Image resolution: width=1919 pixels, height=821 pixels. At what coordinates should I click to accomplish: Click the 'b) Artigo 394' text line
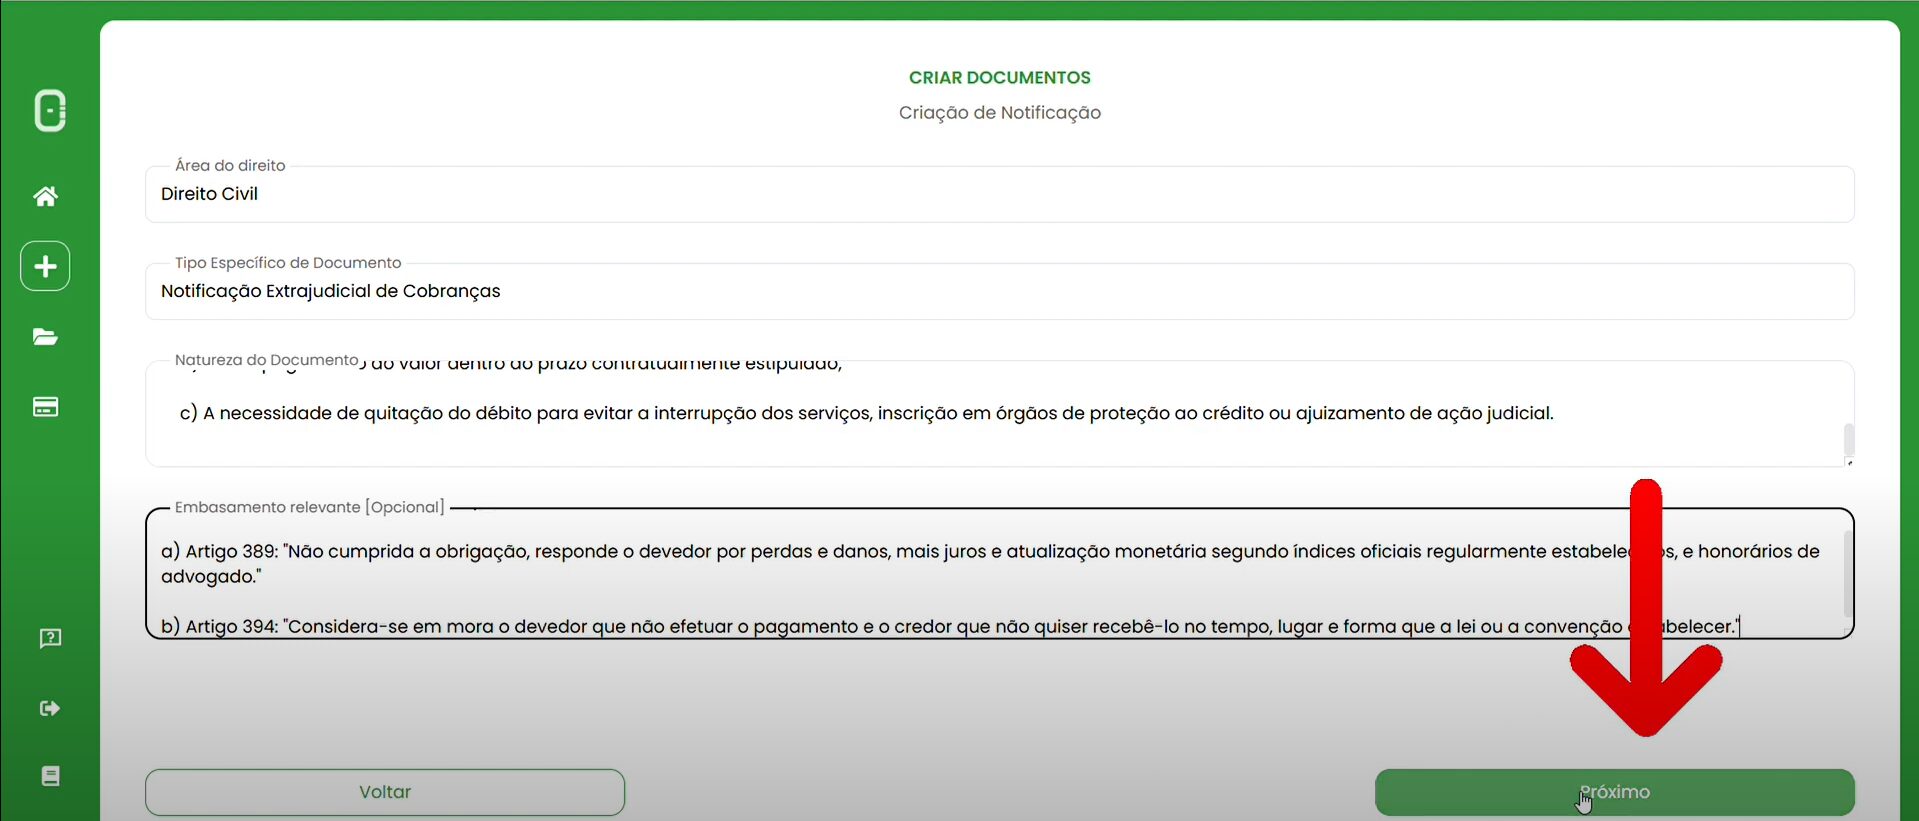[x=950, y=627]
